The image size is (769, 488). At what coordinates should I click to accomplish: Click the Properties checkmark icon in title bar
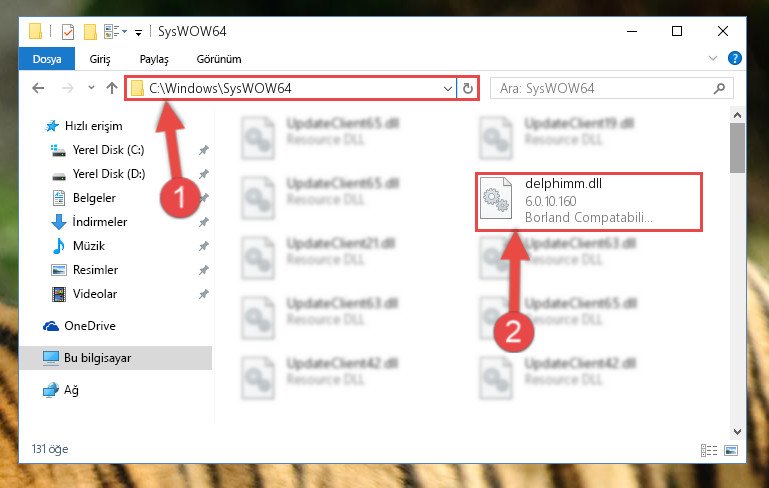pyautogui.click(x=68, y=32)
